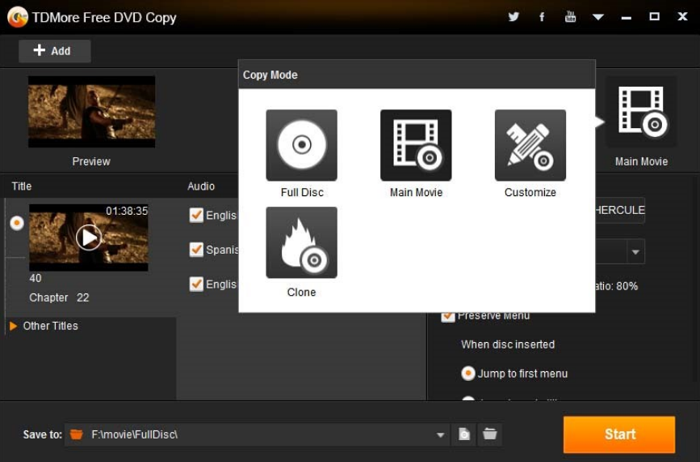
Task: Uncheck the first English audio track
Action: [197, 216]
